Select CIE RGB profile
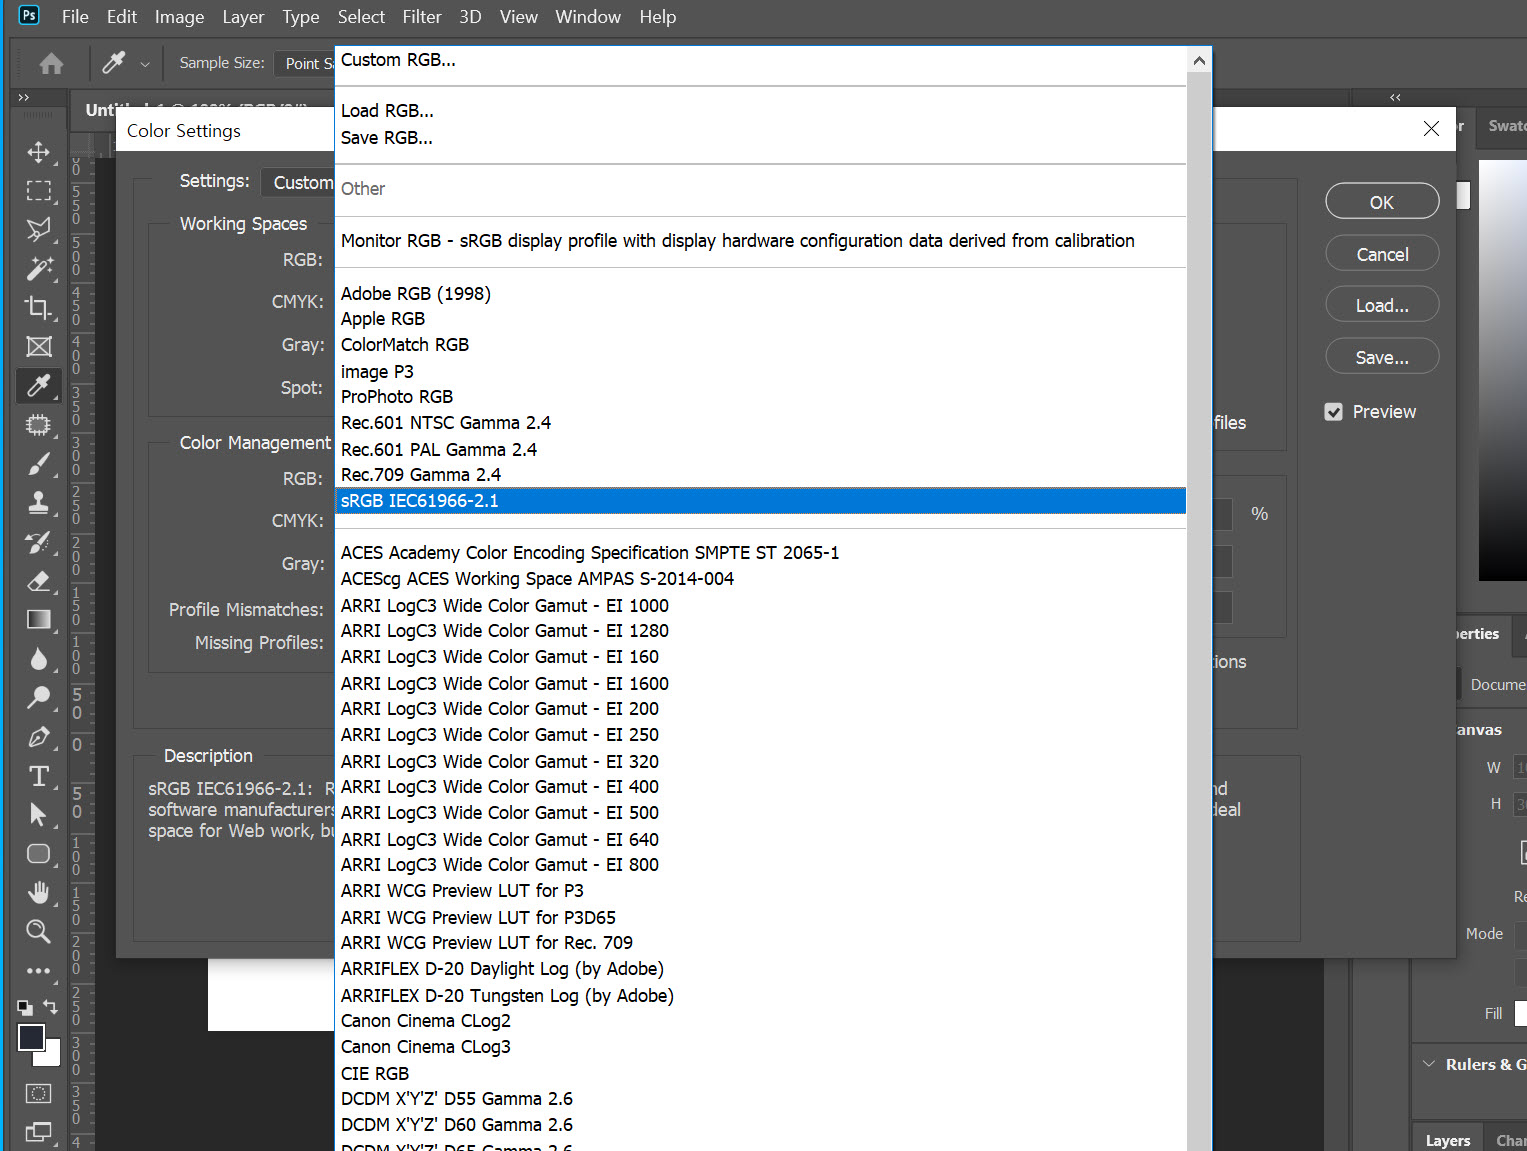 point(760,1074)
